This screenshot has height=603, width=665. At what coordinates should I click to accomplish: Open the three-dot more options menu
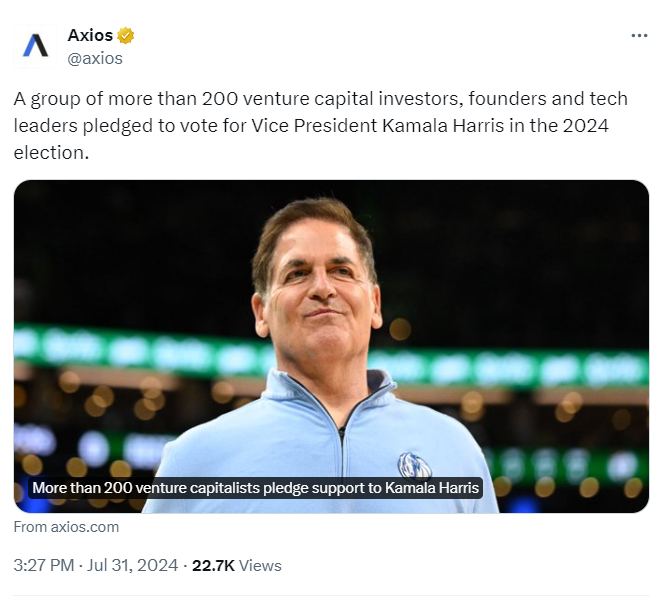click(639, 36)
